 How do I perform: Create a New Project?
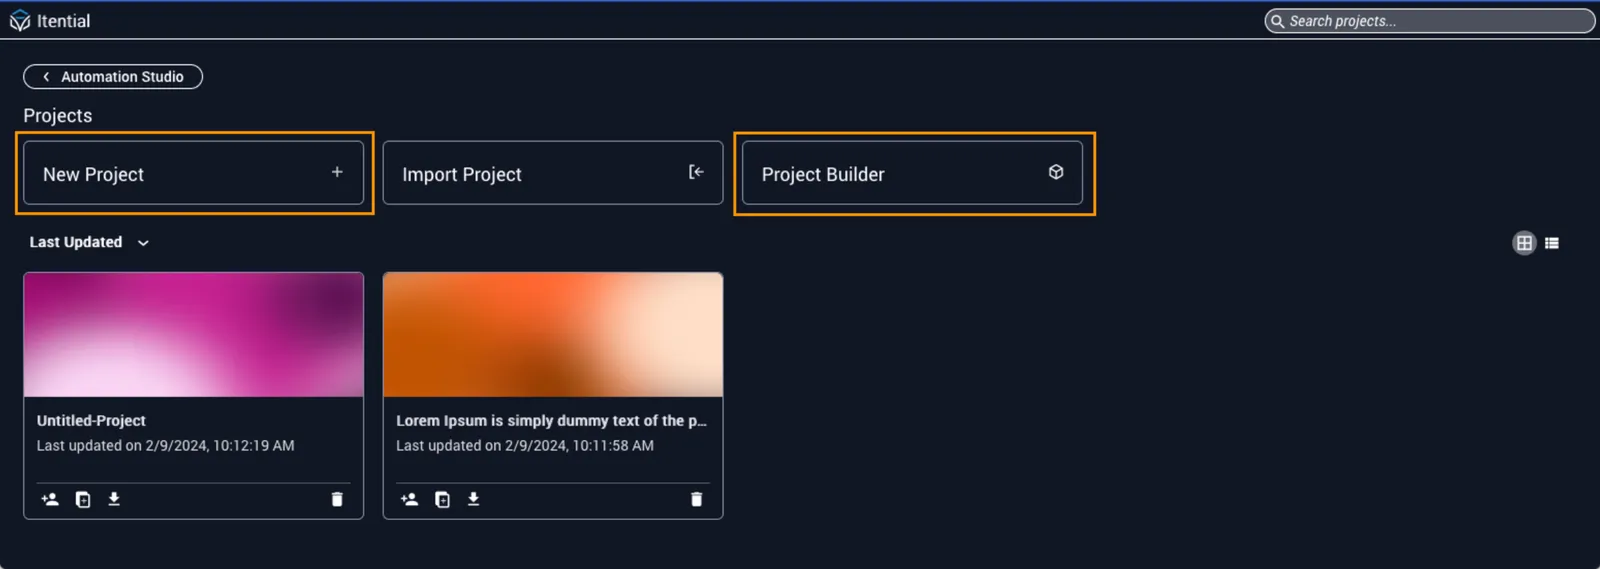194,173
